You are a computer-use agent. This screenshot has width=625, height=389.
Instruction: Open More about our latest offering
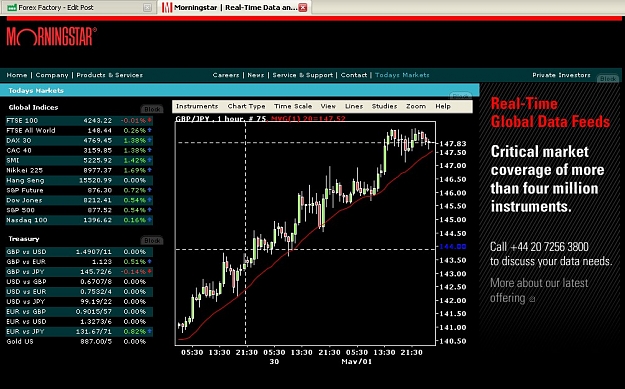pos(539,291)
